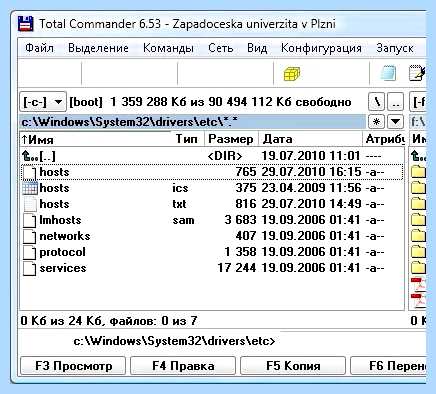Open the [-c-] drive dropdown
Screen dimensions: 436x394
click(x=43, y=101)
